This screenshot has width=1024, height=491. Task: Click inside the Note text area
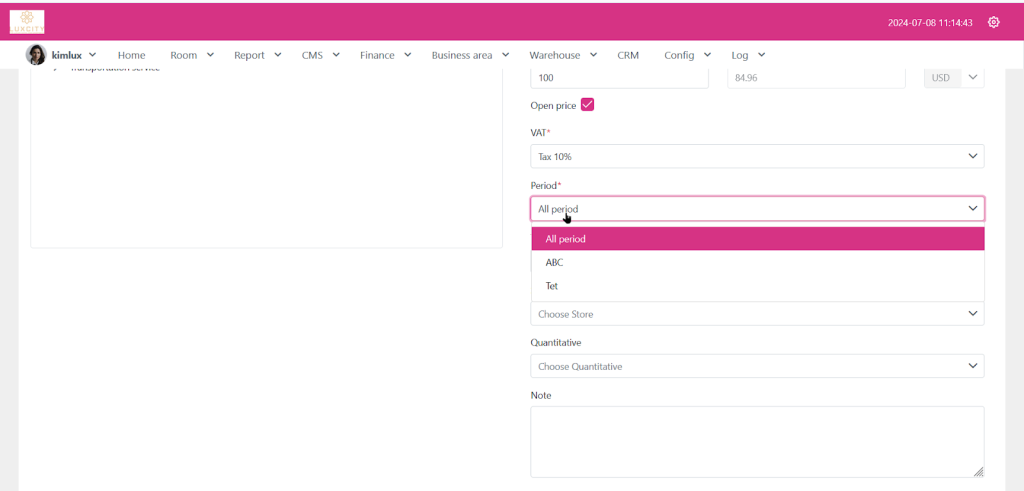[756, 441]
